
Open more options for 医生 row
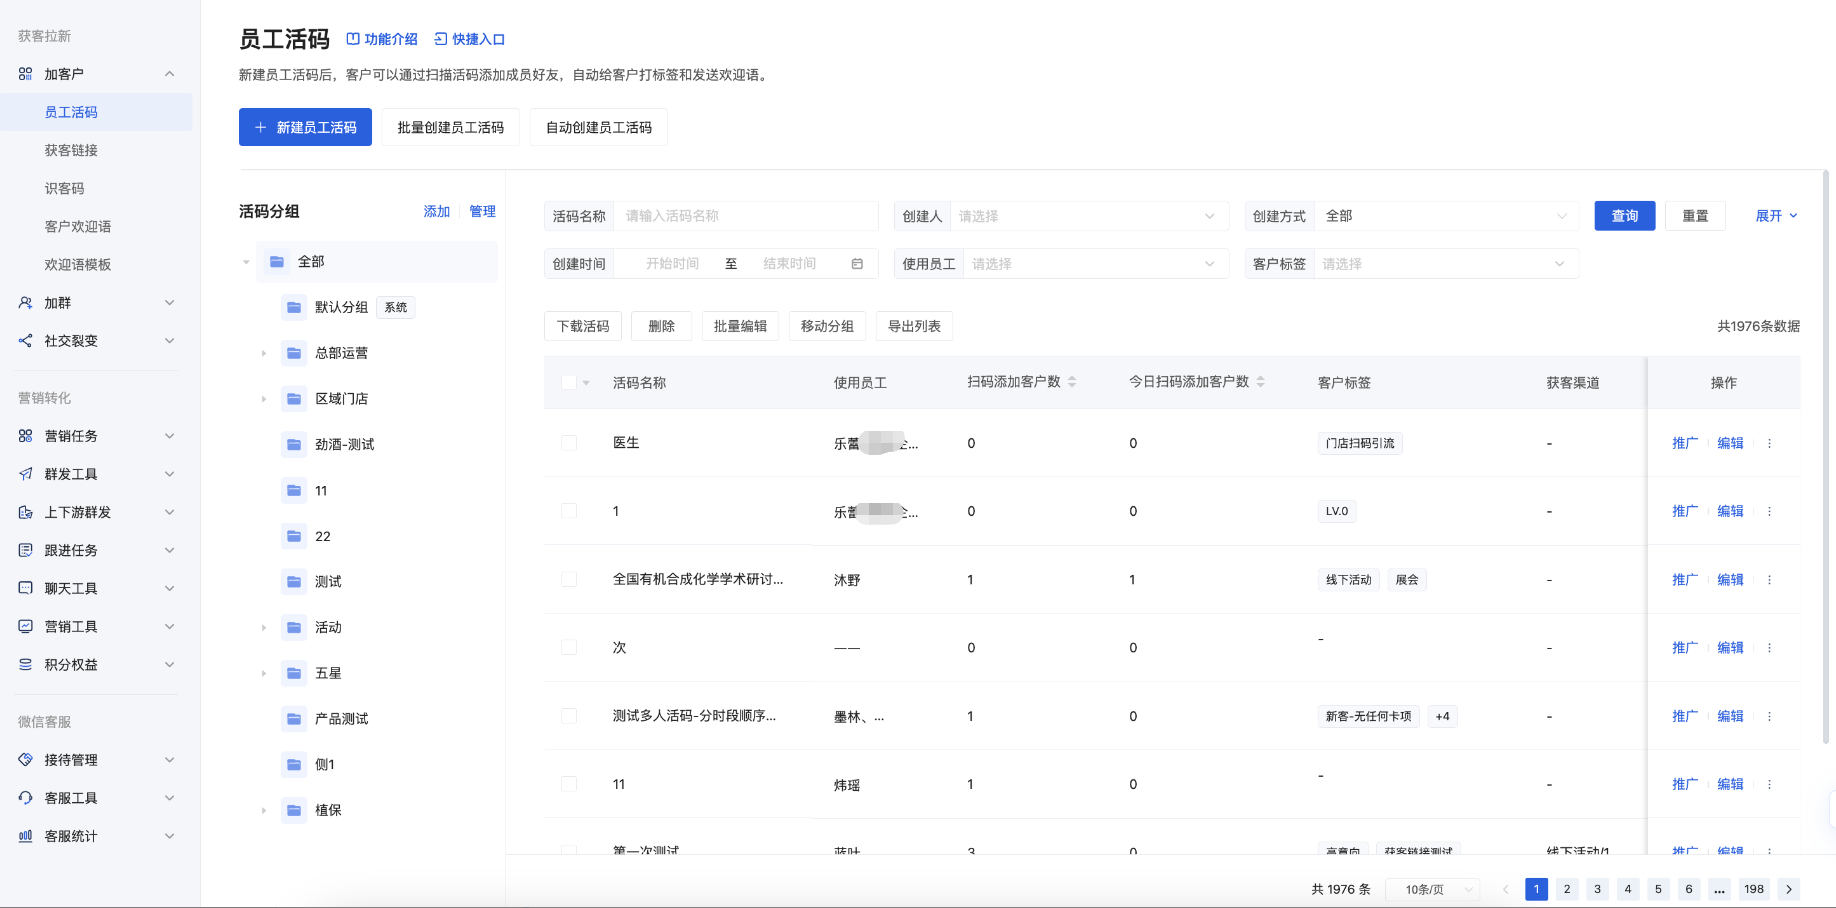pos(1769,443)
